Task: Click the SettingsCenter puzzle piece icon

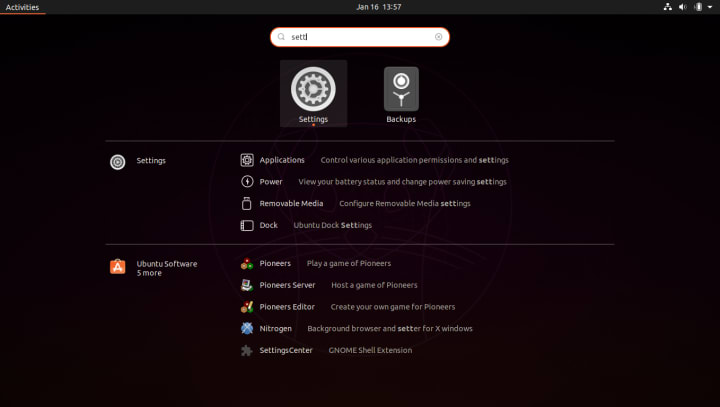Action: pos(247,350)
